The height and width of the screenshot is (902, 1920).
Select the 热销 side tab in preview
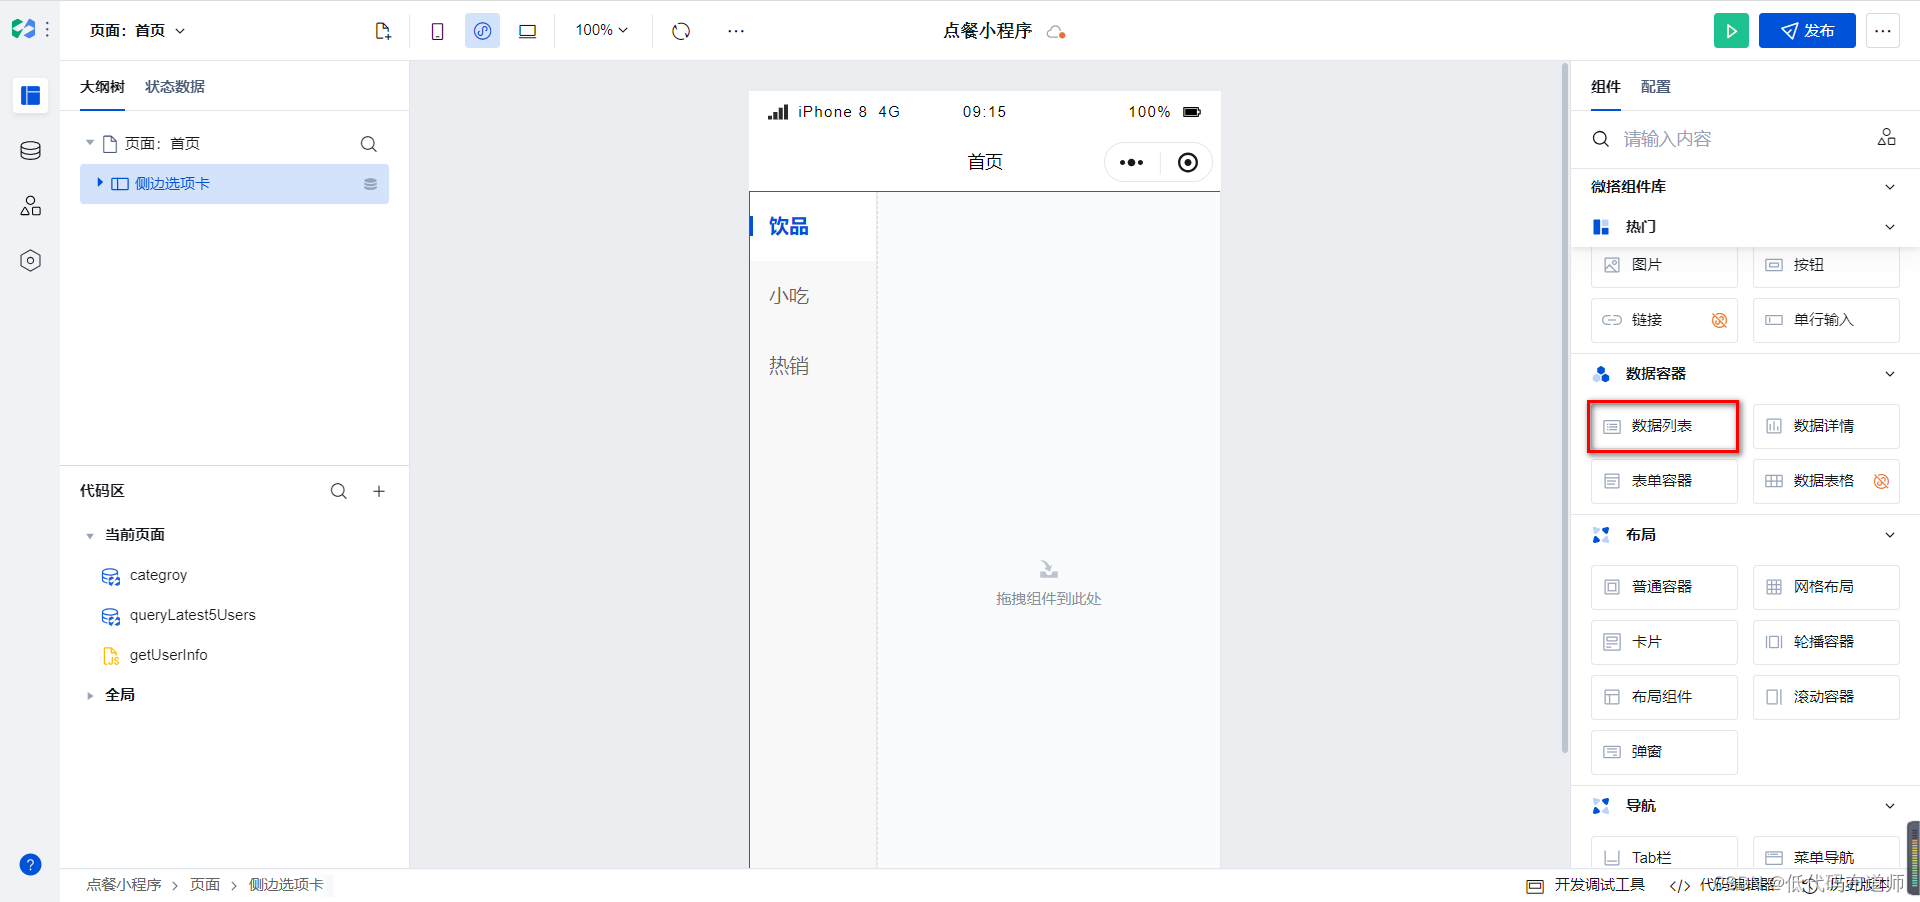[x=813, y=366]
